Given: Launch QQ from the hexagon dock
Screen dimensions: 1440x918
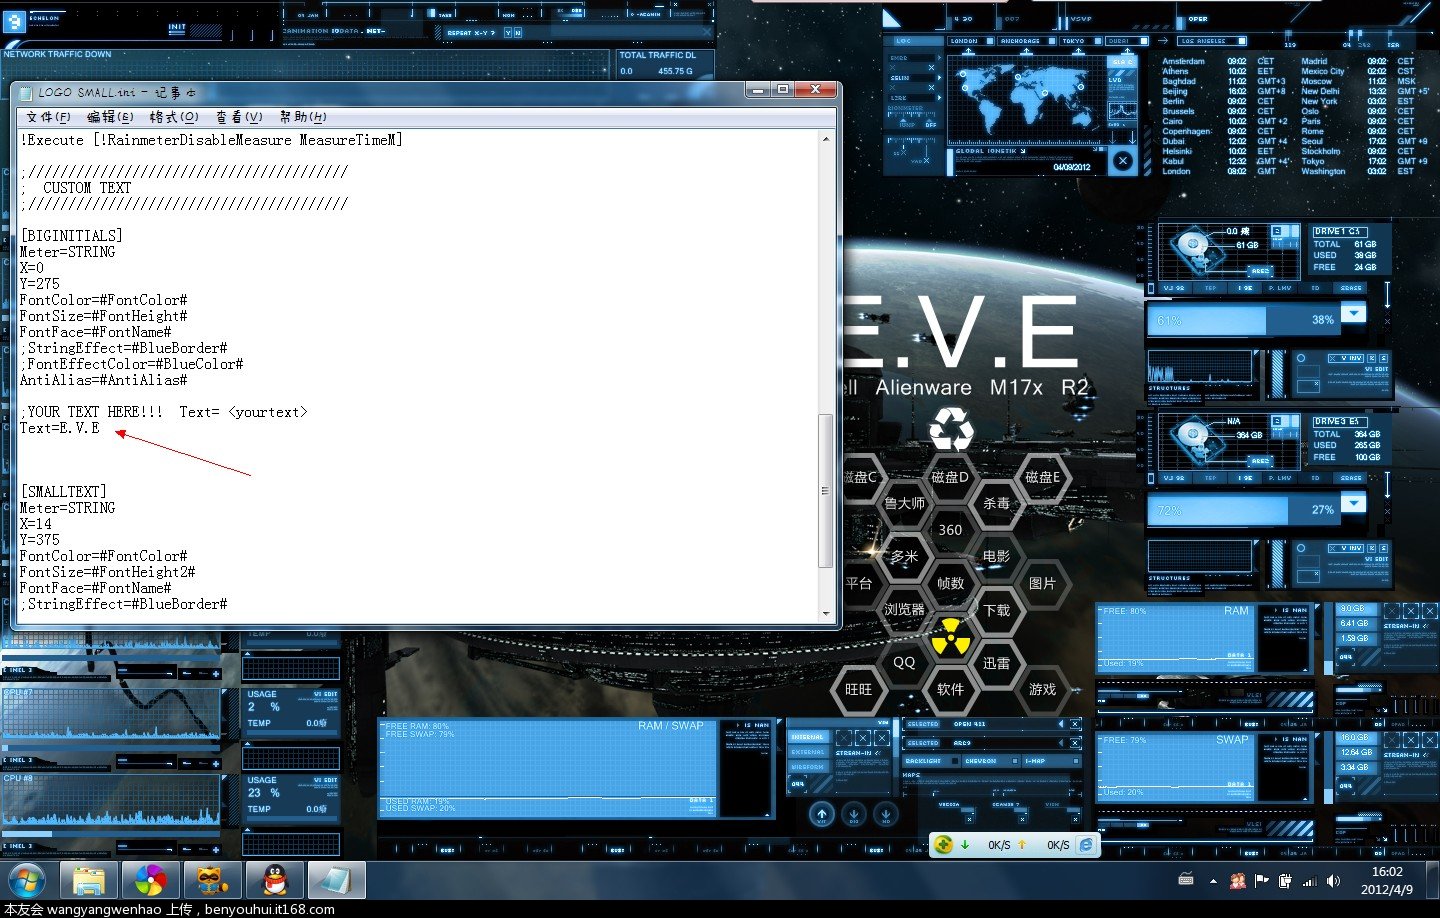Looking at the screenshot, I should click(x=904, y=662).
